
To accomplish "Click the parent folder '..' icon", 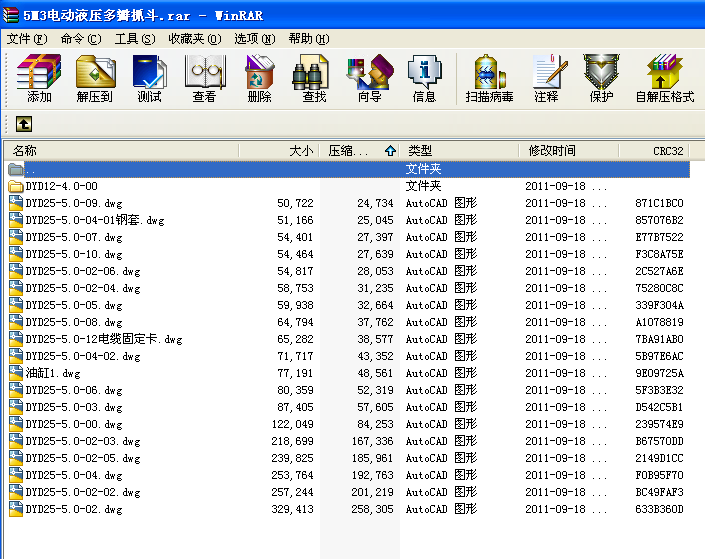I will tap(16, 169).
